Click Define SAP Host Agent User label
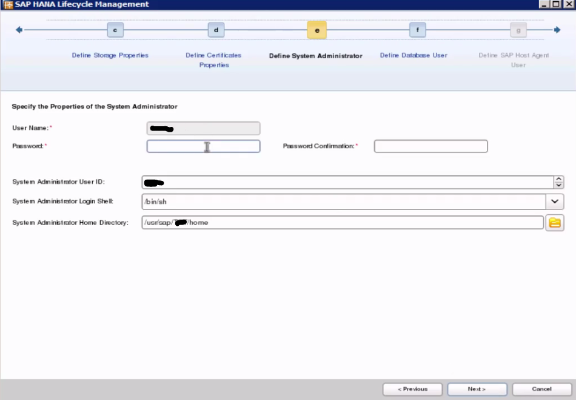Screen dimensions: 576x400 click(514, 60)
